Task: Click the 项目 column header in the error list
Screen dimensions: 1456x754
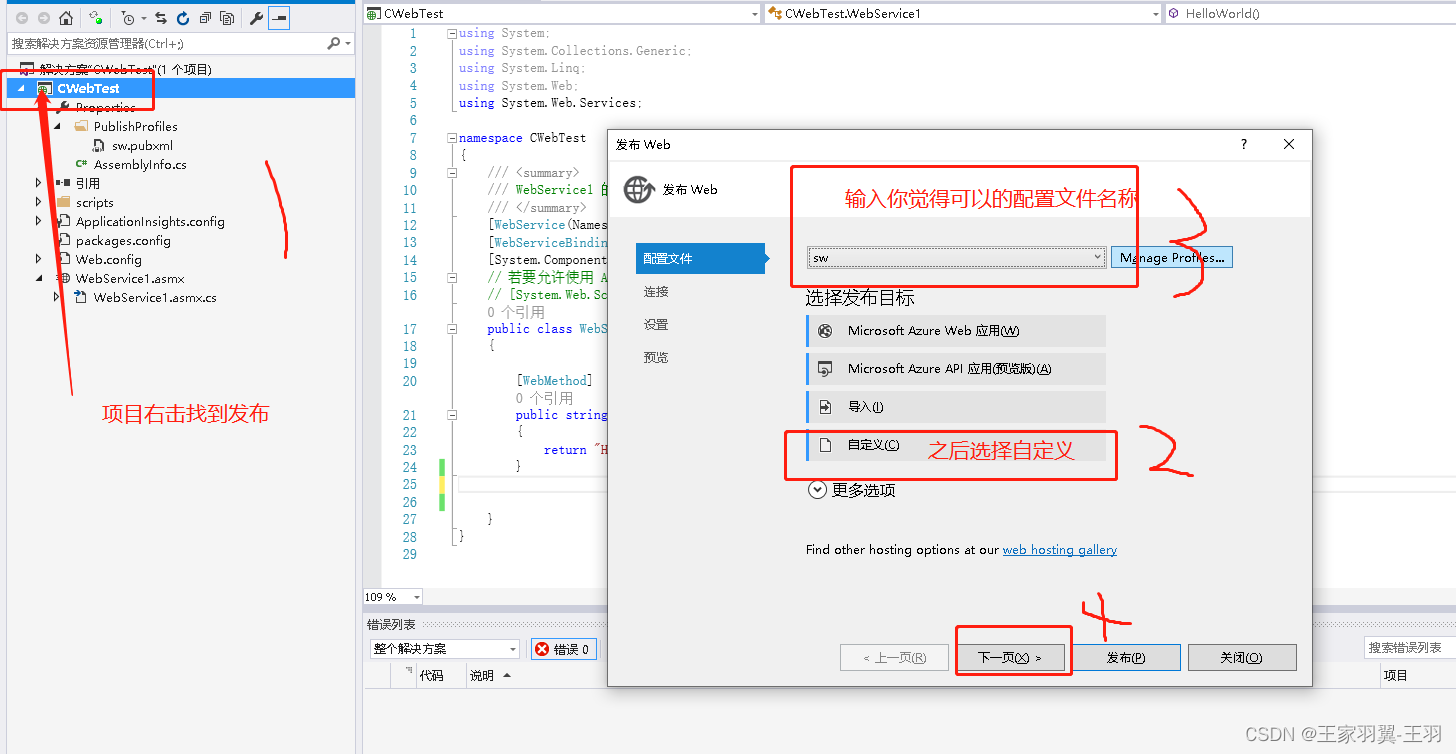Action: (1396, 676)
